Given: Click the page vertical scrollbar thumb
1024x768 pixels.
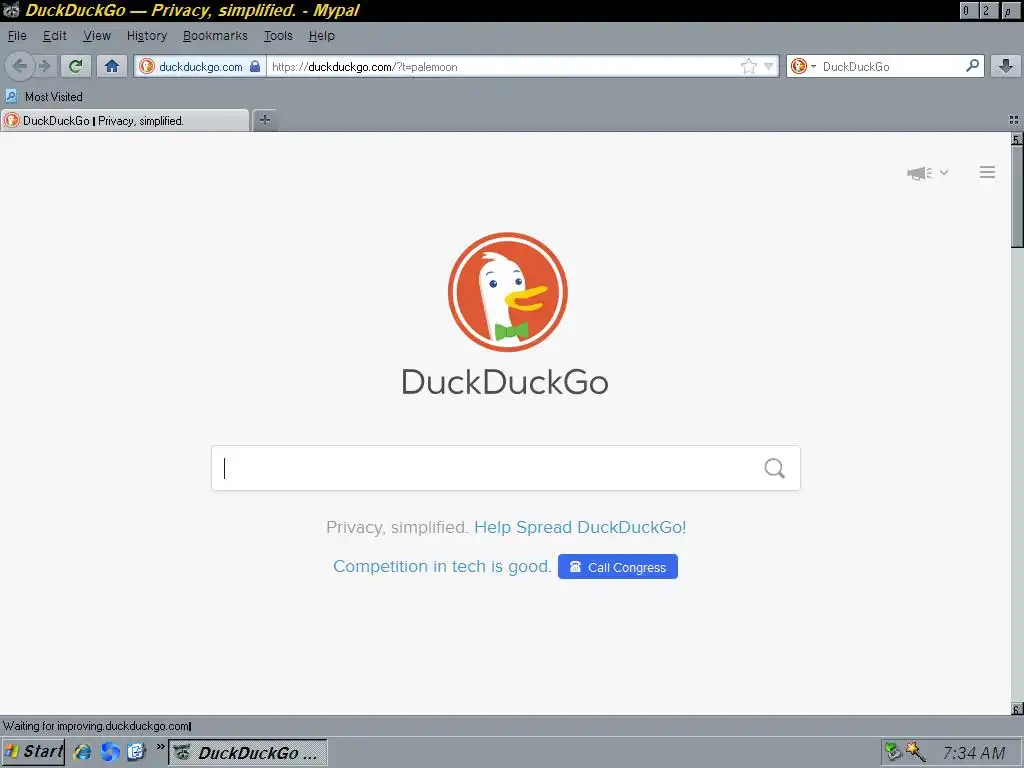Looking at the screenshot, I should coord(1017,196).
